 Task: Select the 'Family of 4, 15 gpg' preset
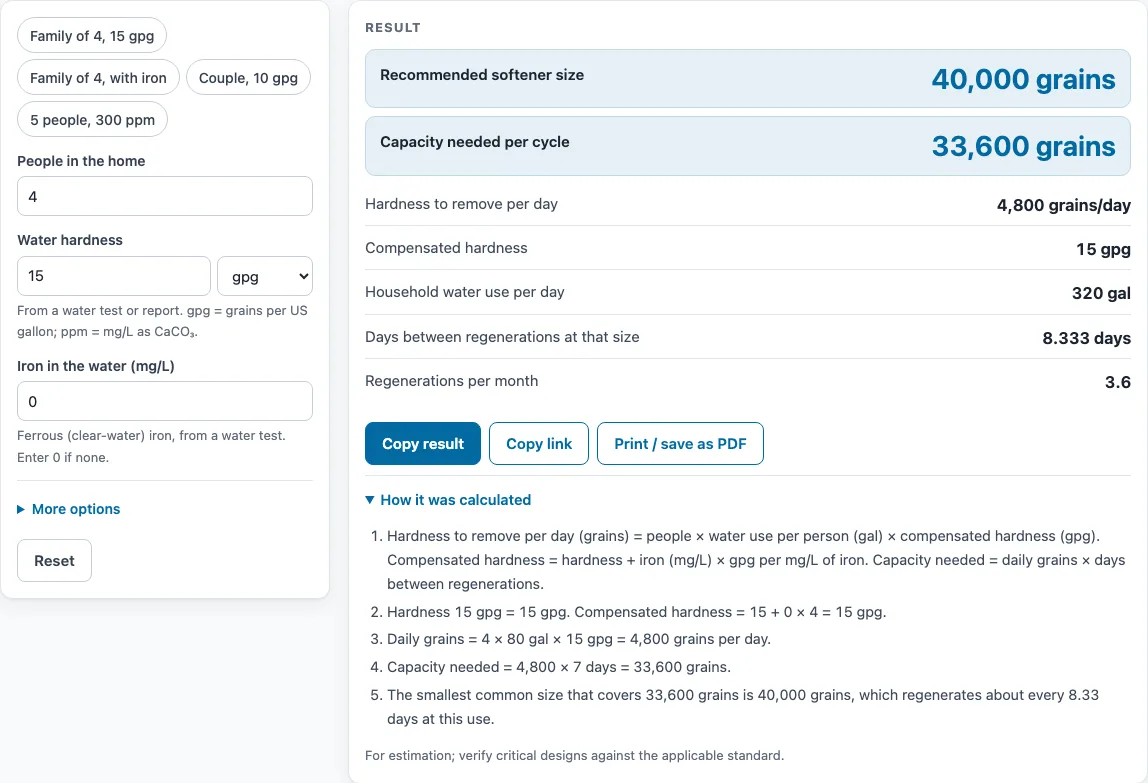pyautogui.click(x=92, y=35)
